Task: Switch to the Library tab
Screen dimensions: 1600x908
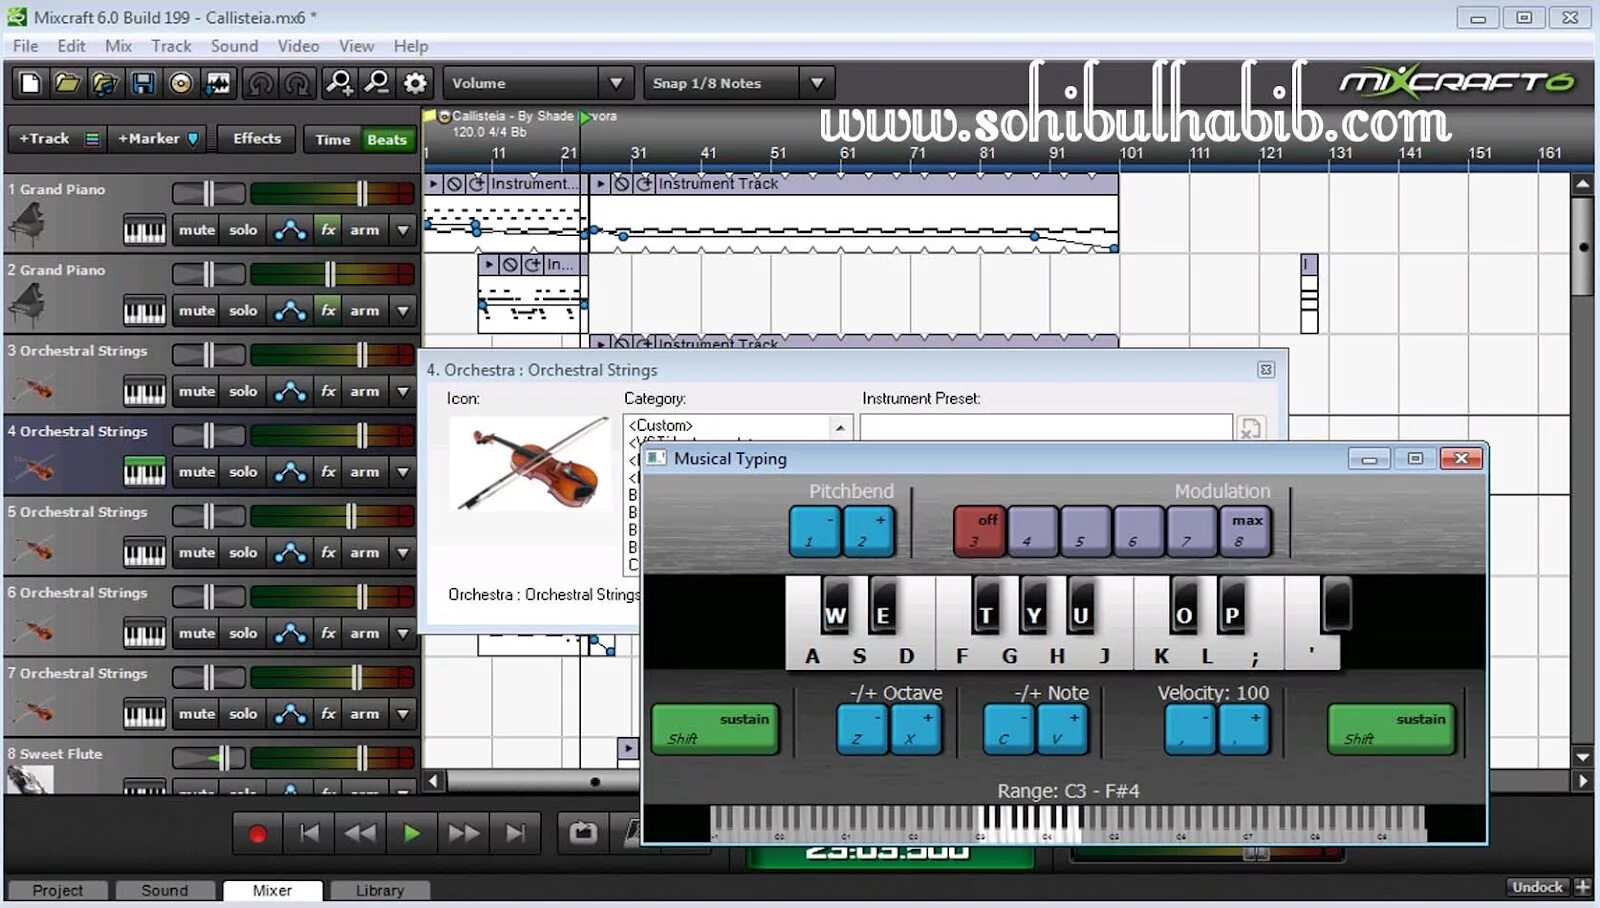Action: 380,890
